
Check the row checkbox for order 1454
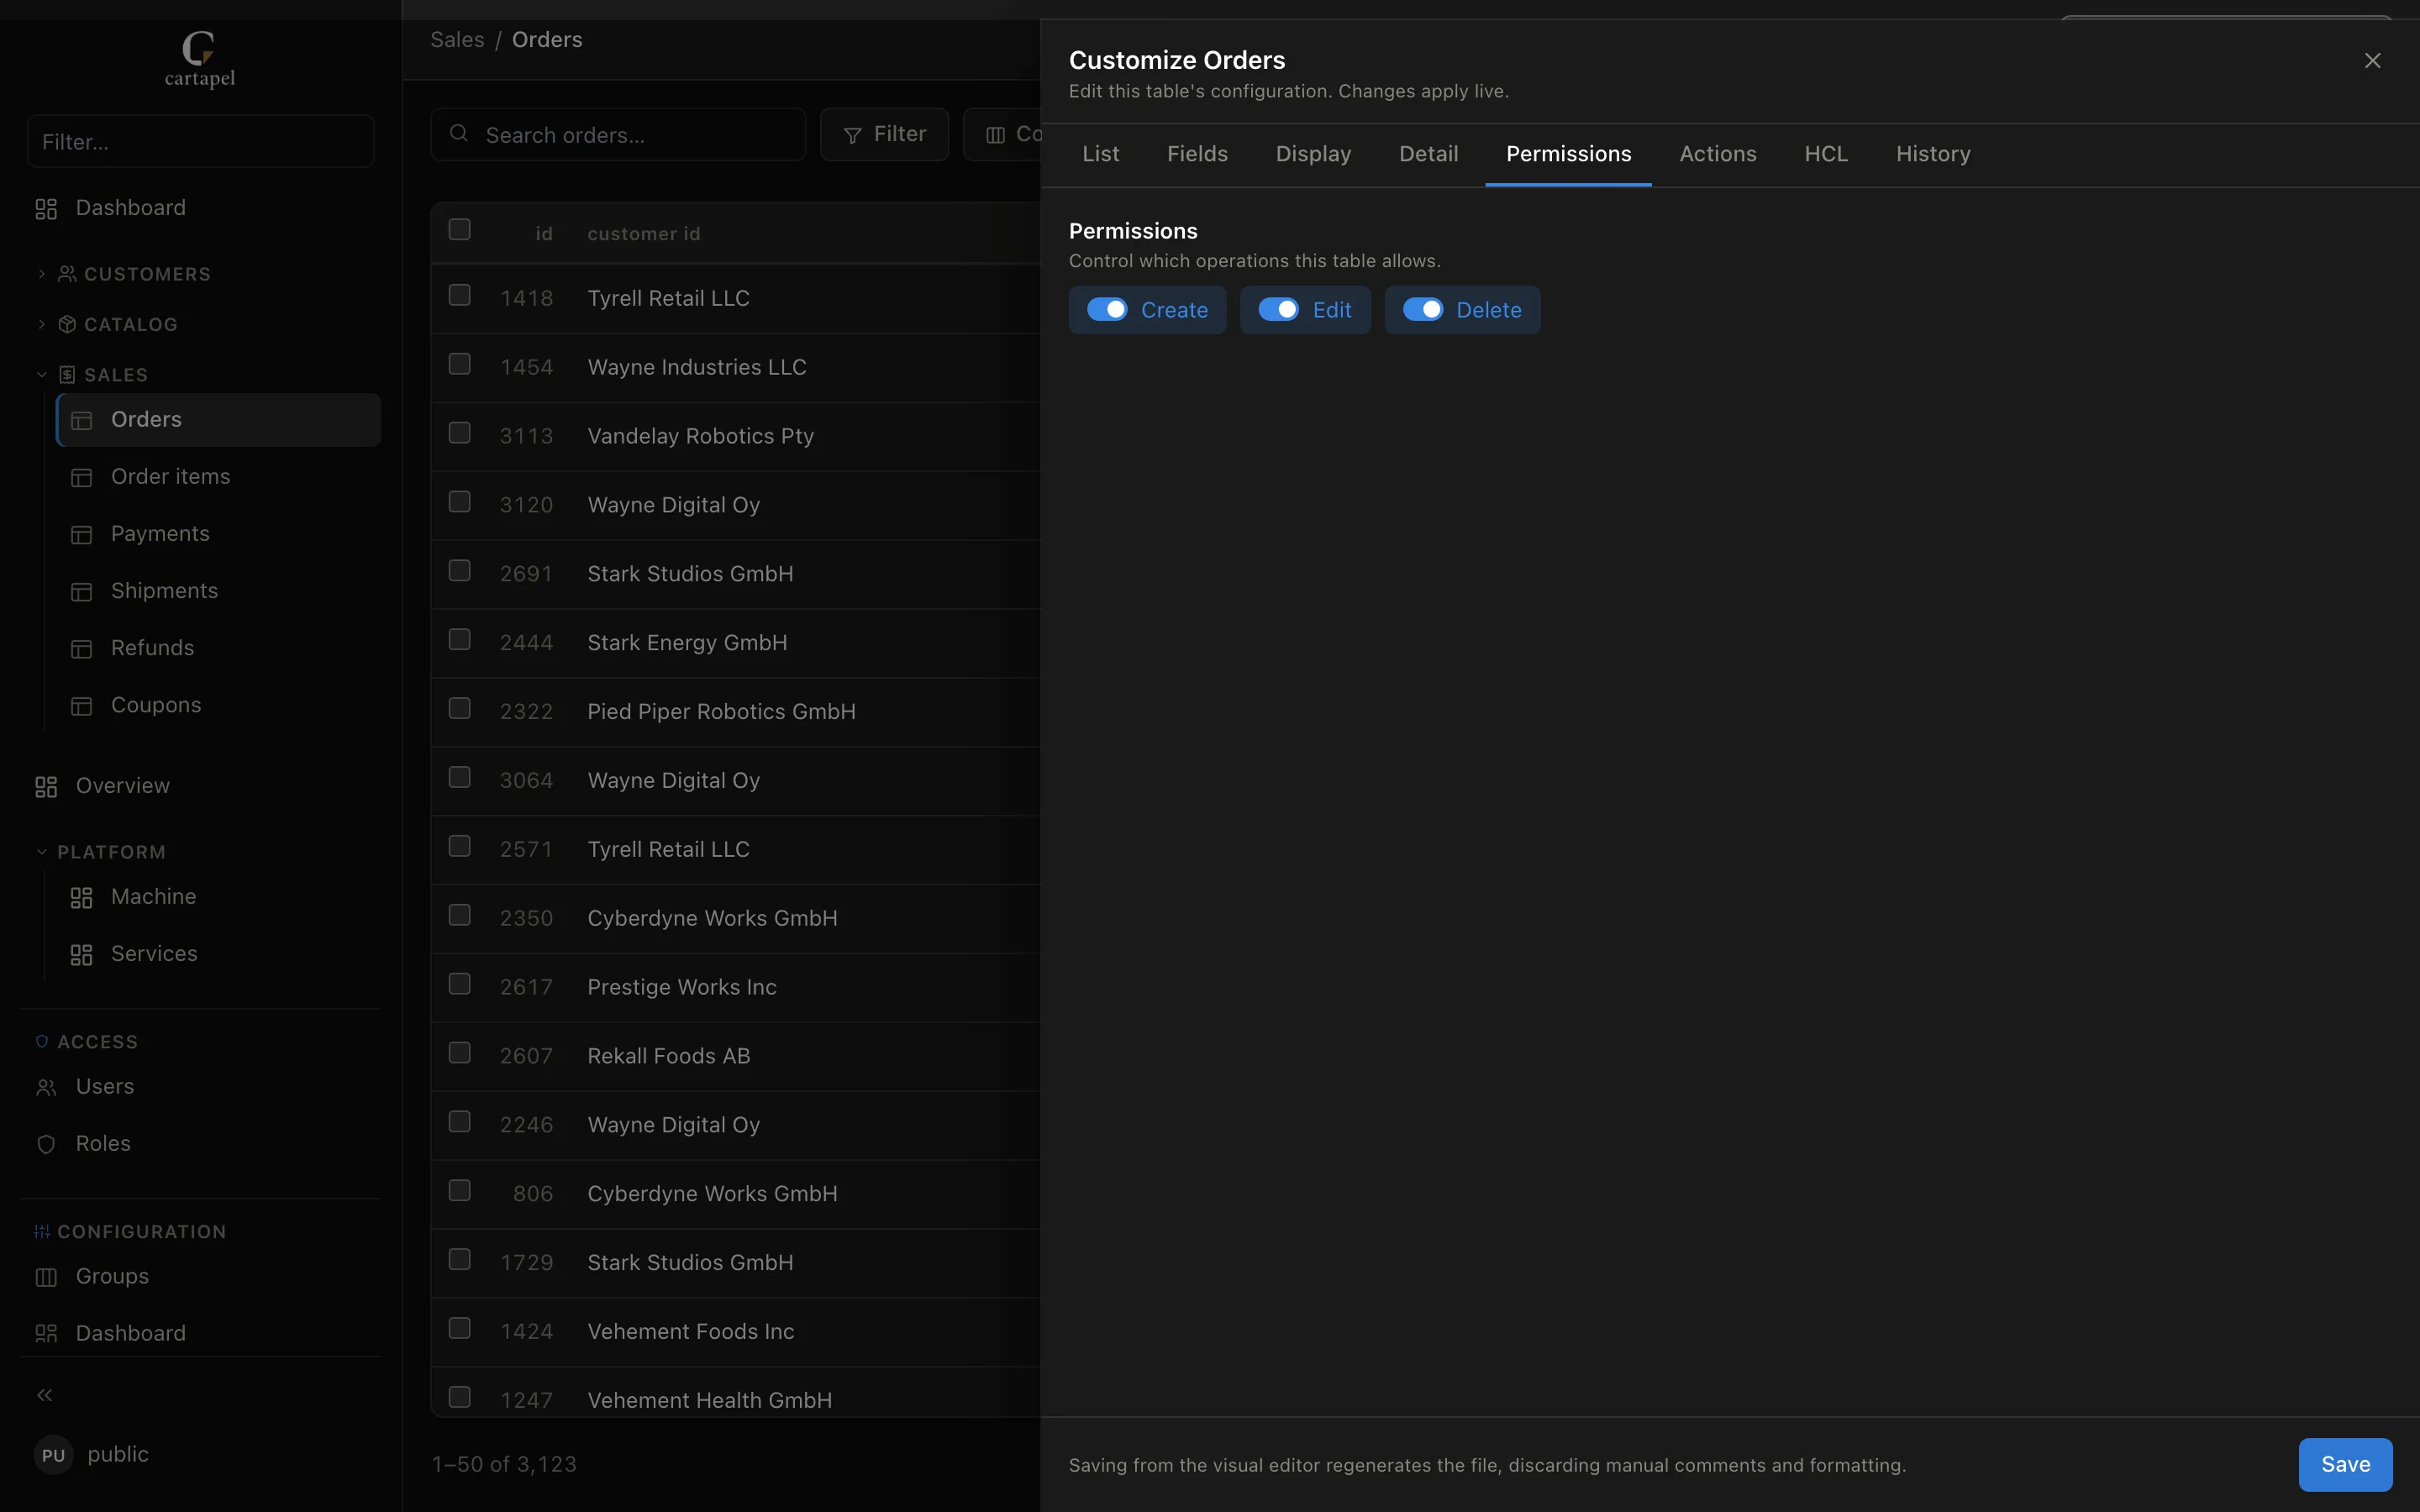(460, 364)
